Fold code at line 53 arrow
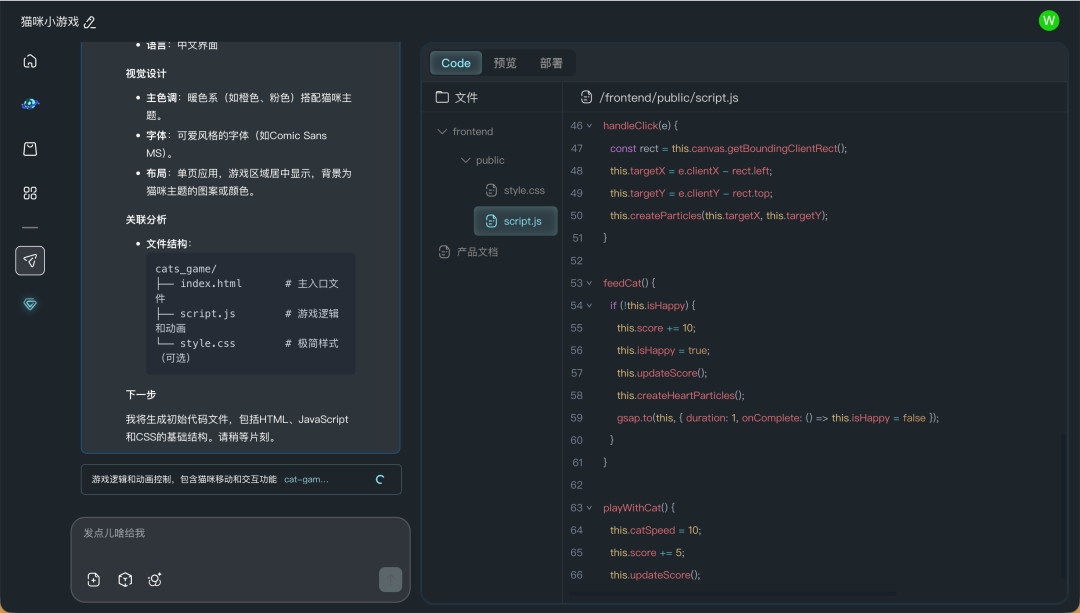Image resolution: width=1080 pixels, height=613 pixels. click(589, 283)
